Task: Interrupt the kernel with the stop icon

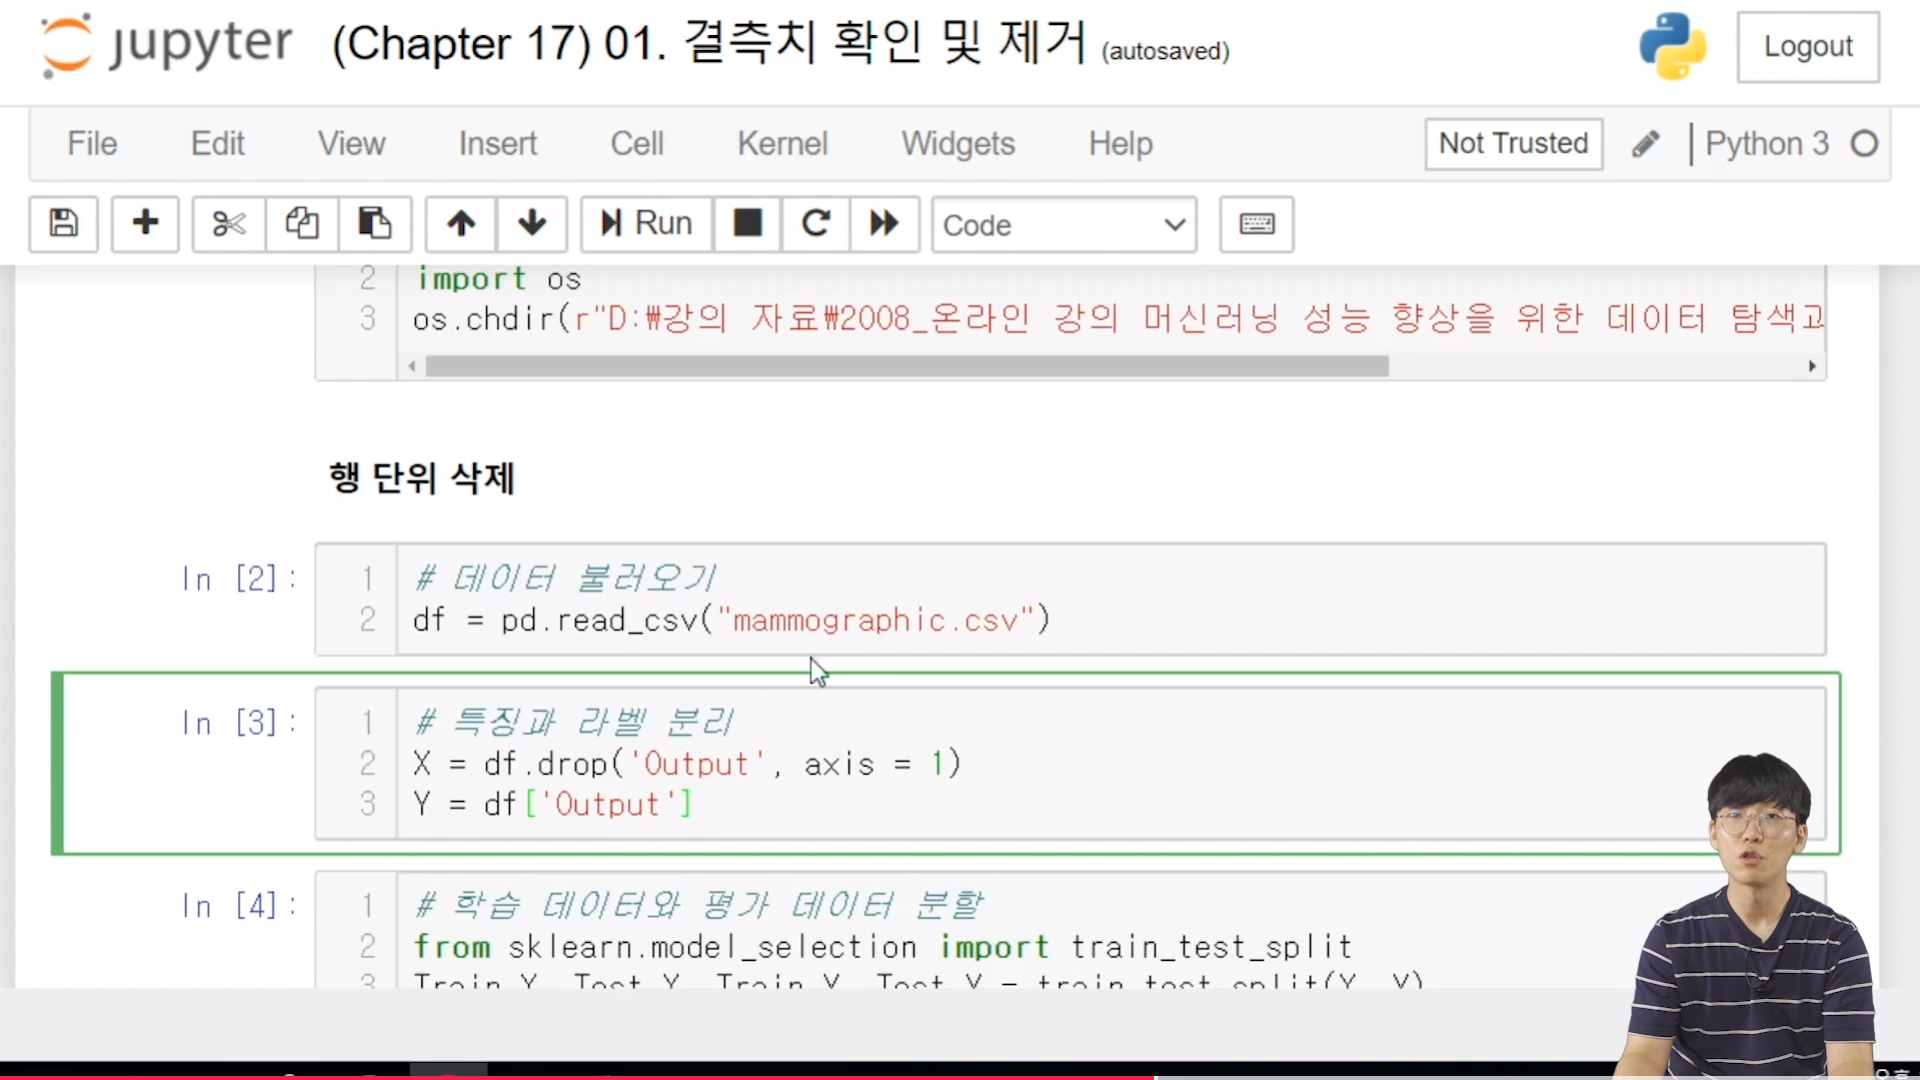Action: (x=747, y=223)
